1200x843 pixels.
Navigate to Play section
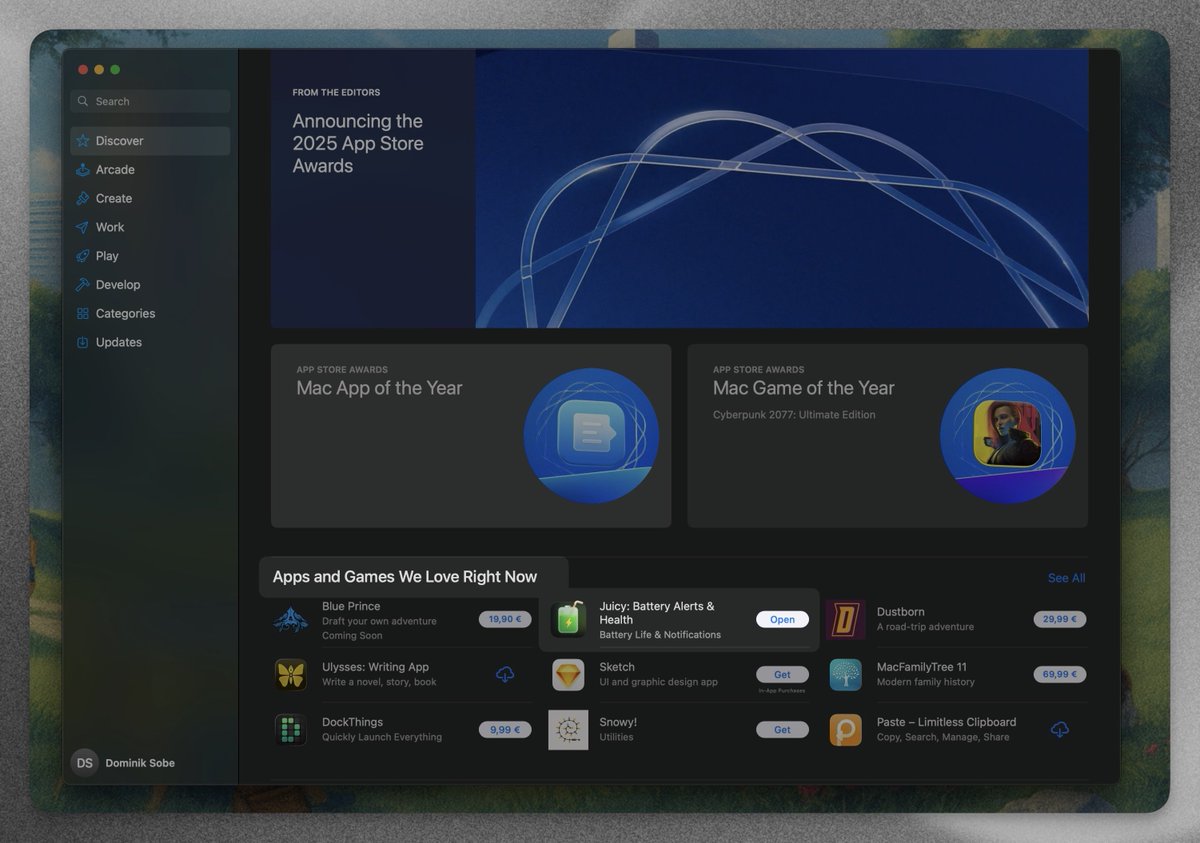(x=150, y=256)
